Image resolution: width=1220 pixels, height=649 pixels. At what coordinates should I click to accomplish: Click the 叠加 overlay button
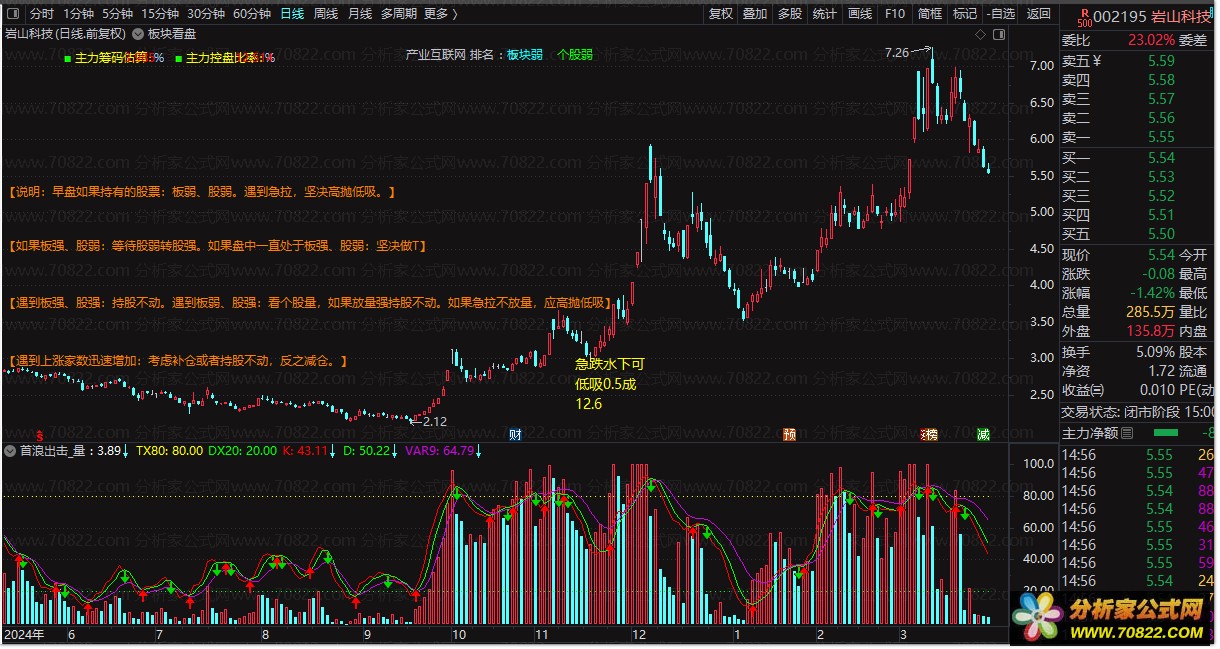(x=755, y=14)
